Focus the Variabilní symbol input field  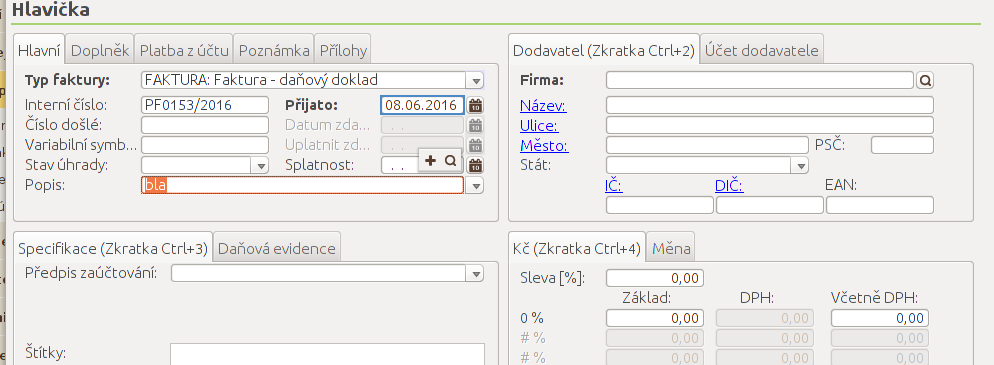pyautogui.click(x=205, y=145)
